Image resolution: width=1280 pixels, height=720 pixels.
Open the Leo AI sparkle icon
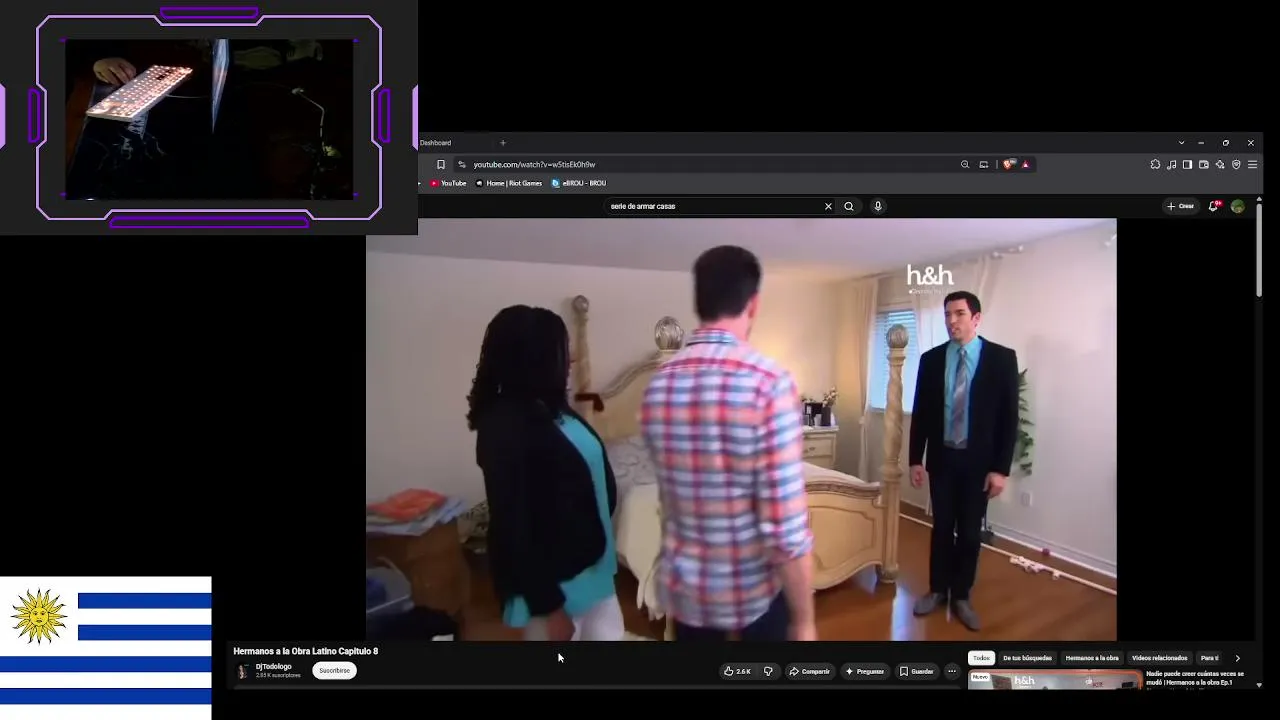(x=1220, y=165)
